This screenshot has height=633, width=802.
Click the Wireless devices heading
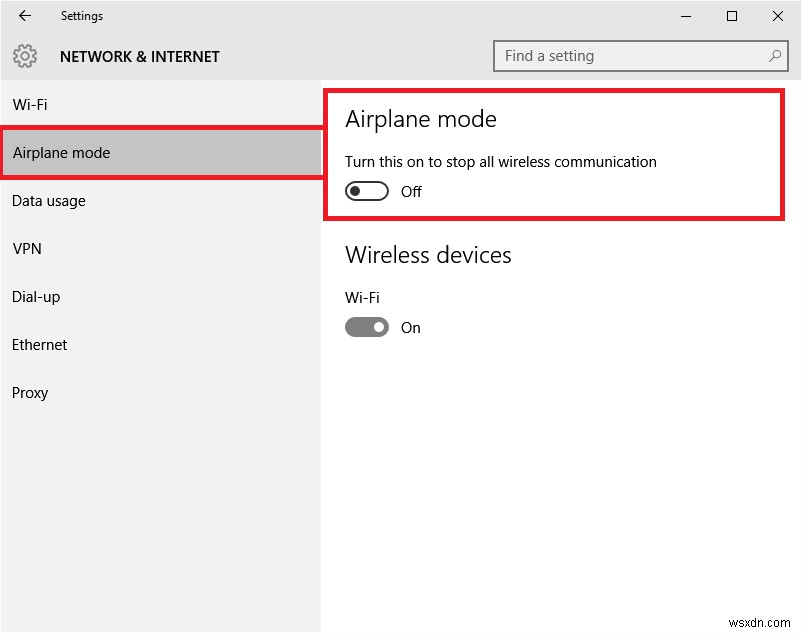coord(428,255)
